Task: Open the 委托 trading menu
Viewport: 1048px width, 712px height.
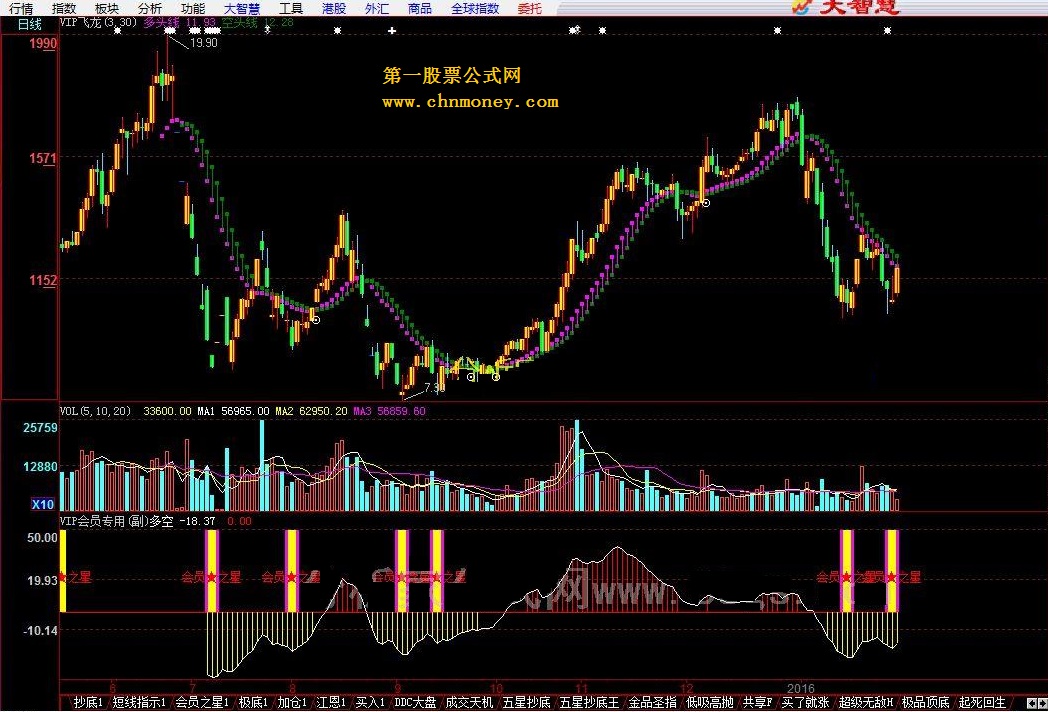Action: [530, 8]
